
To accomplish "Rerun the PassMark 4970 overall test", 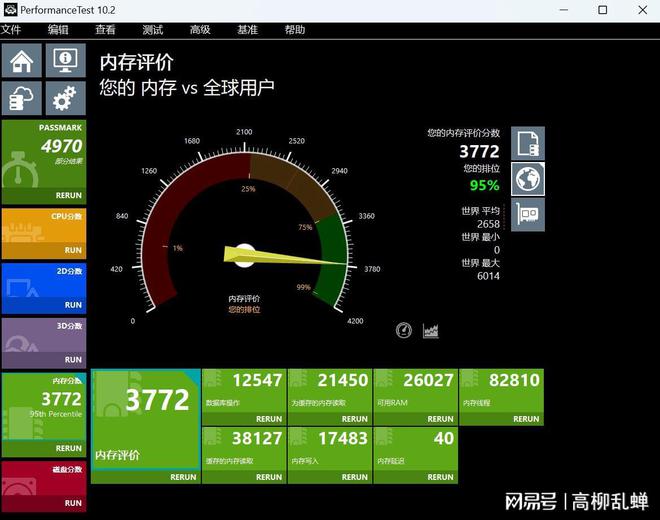I will 69,195.
